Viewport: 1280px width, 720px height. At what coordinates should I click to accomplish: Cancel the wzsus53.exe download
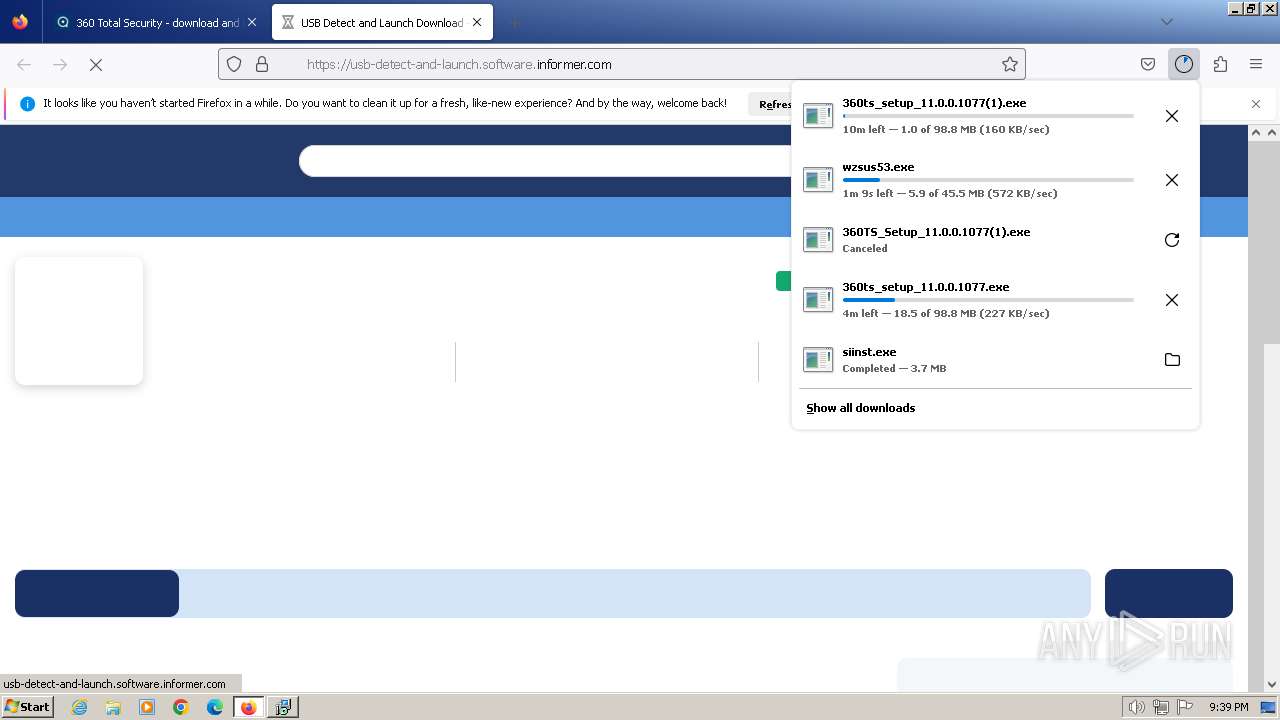click(1172, 180)
